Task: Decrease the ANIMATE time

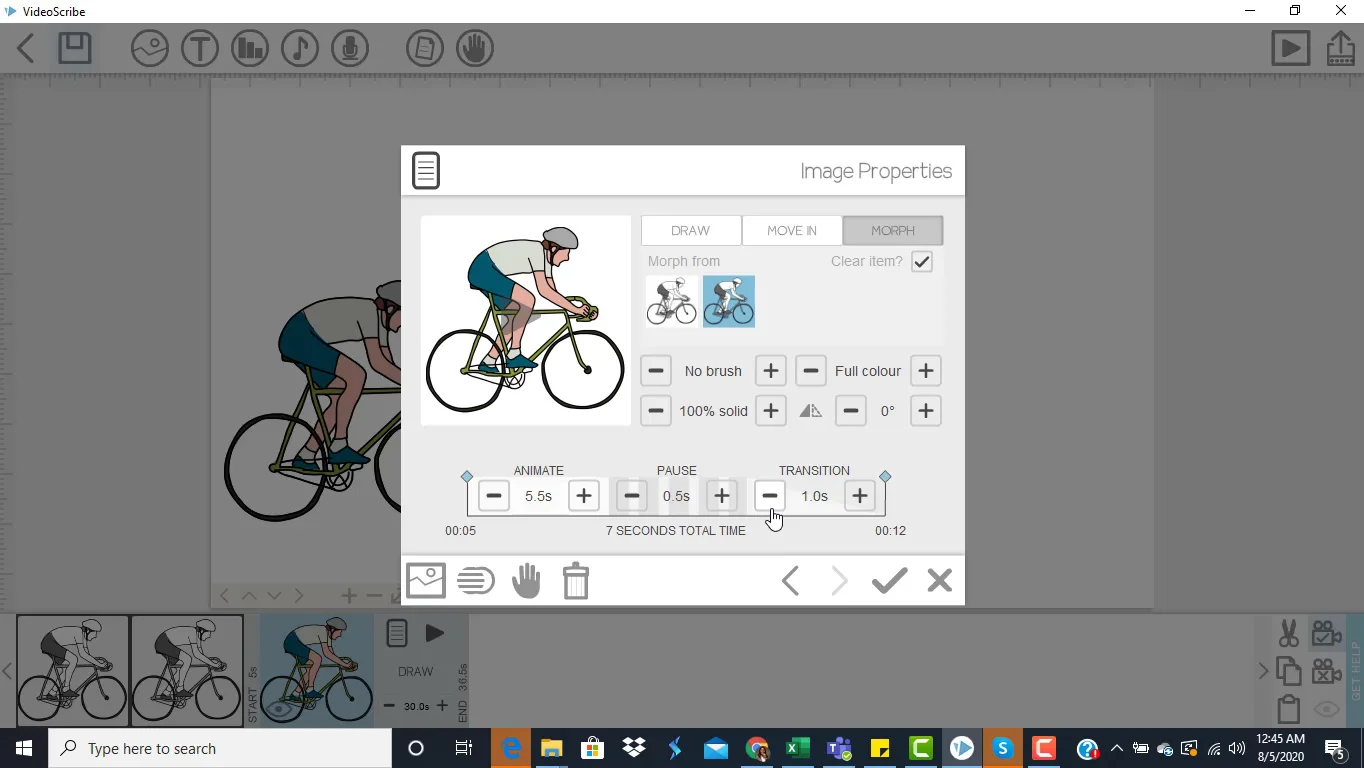Action: [494, 496]
